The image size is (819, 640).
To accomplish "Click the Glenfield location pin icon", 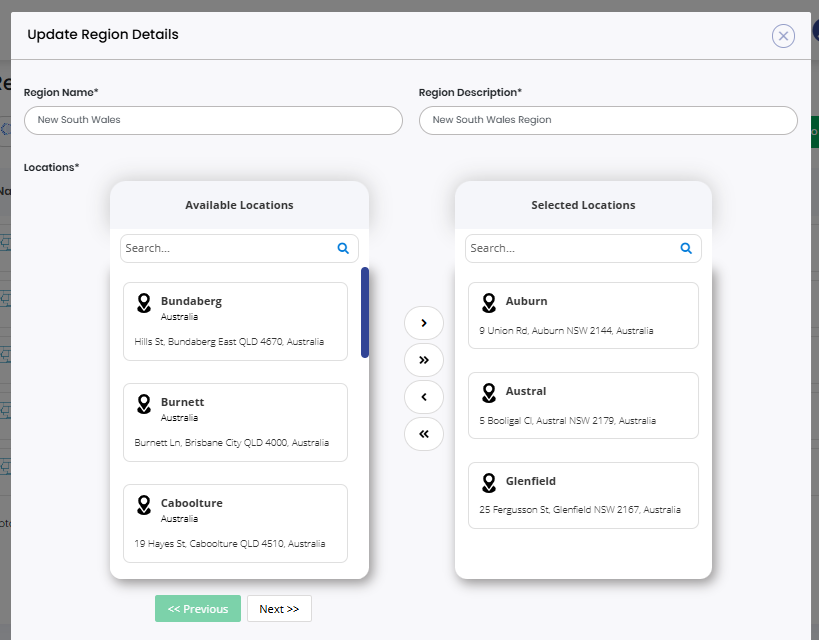I will [489, 483].
